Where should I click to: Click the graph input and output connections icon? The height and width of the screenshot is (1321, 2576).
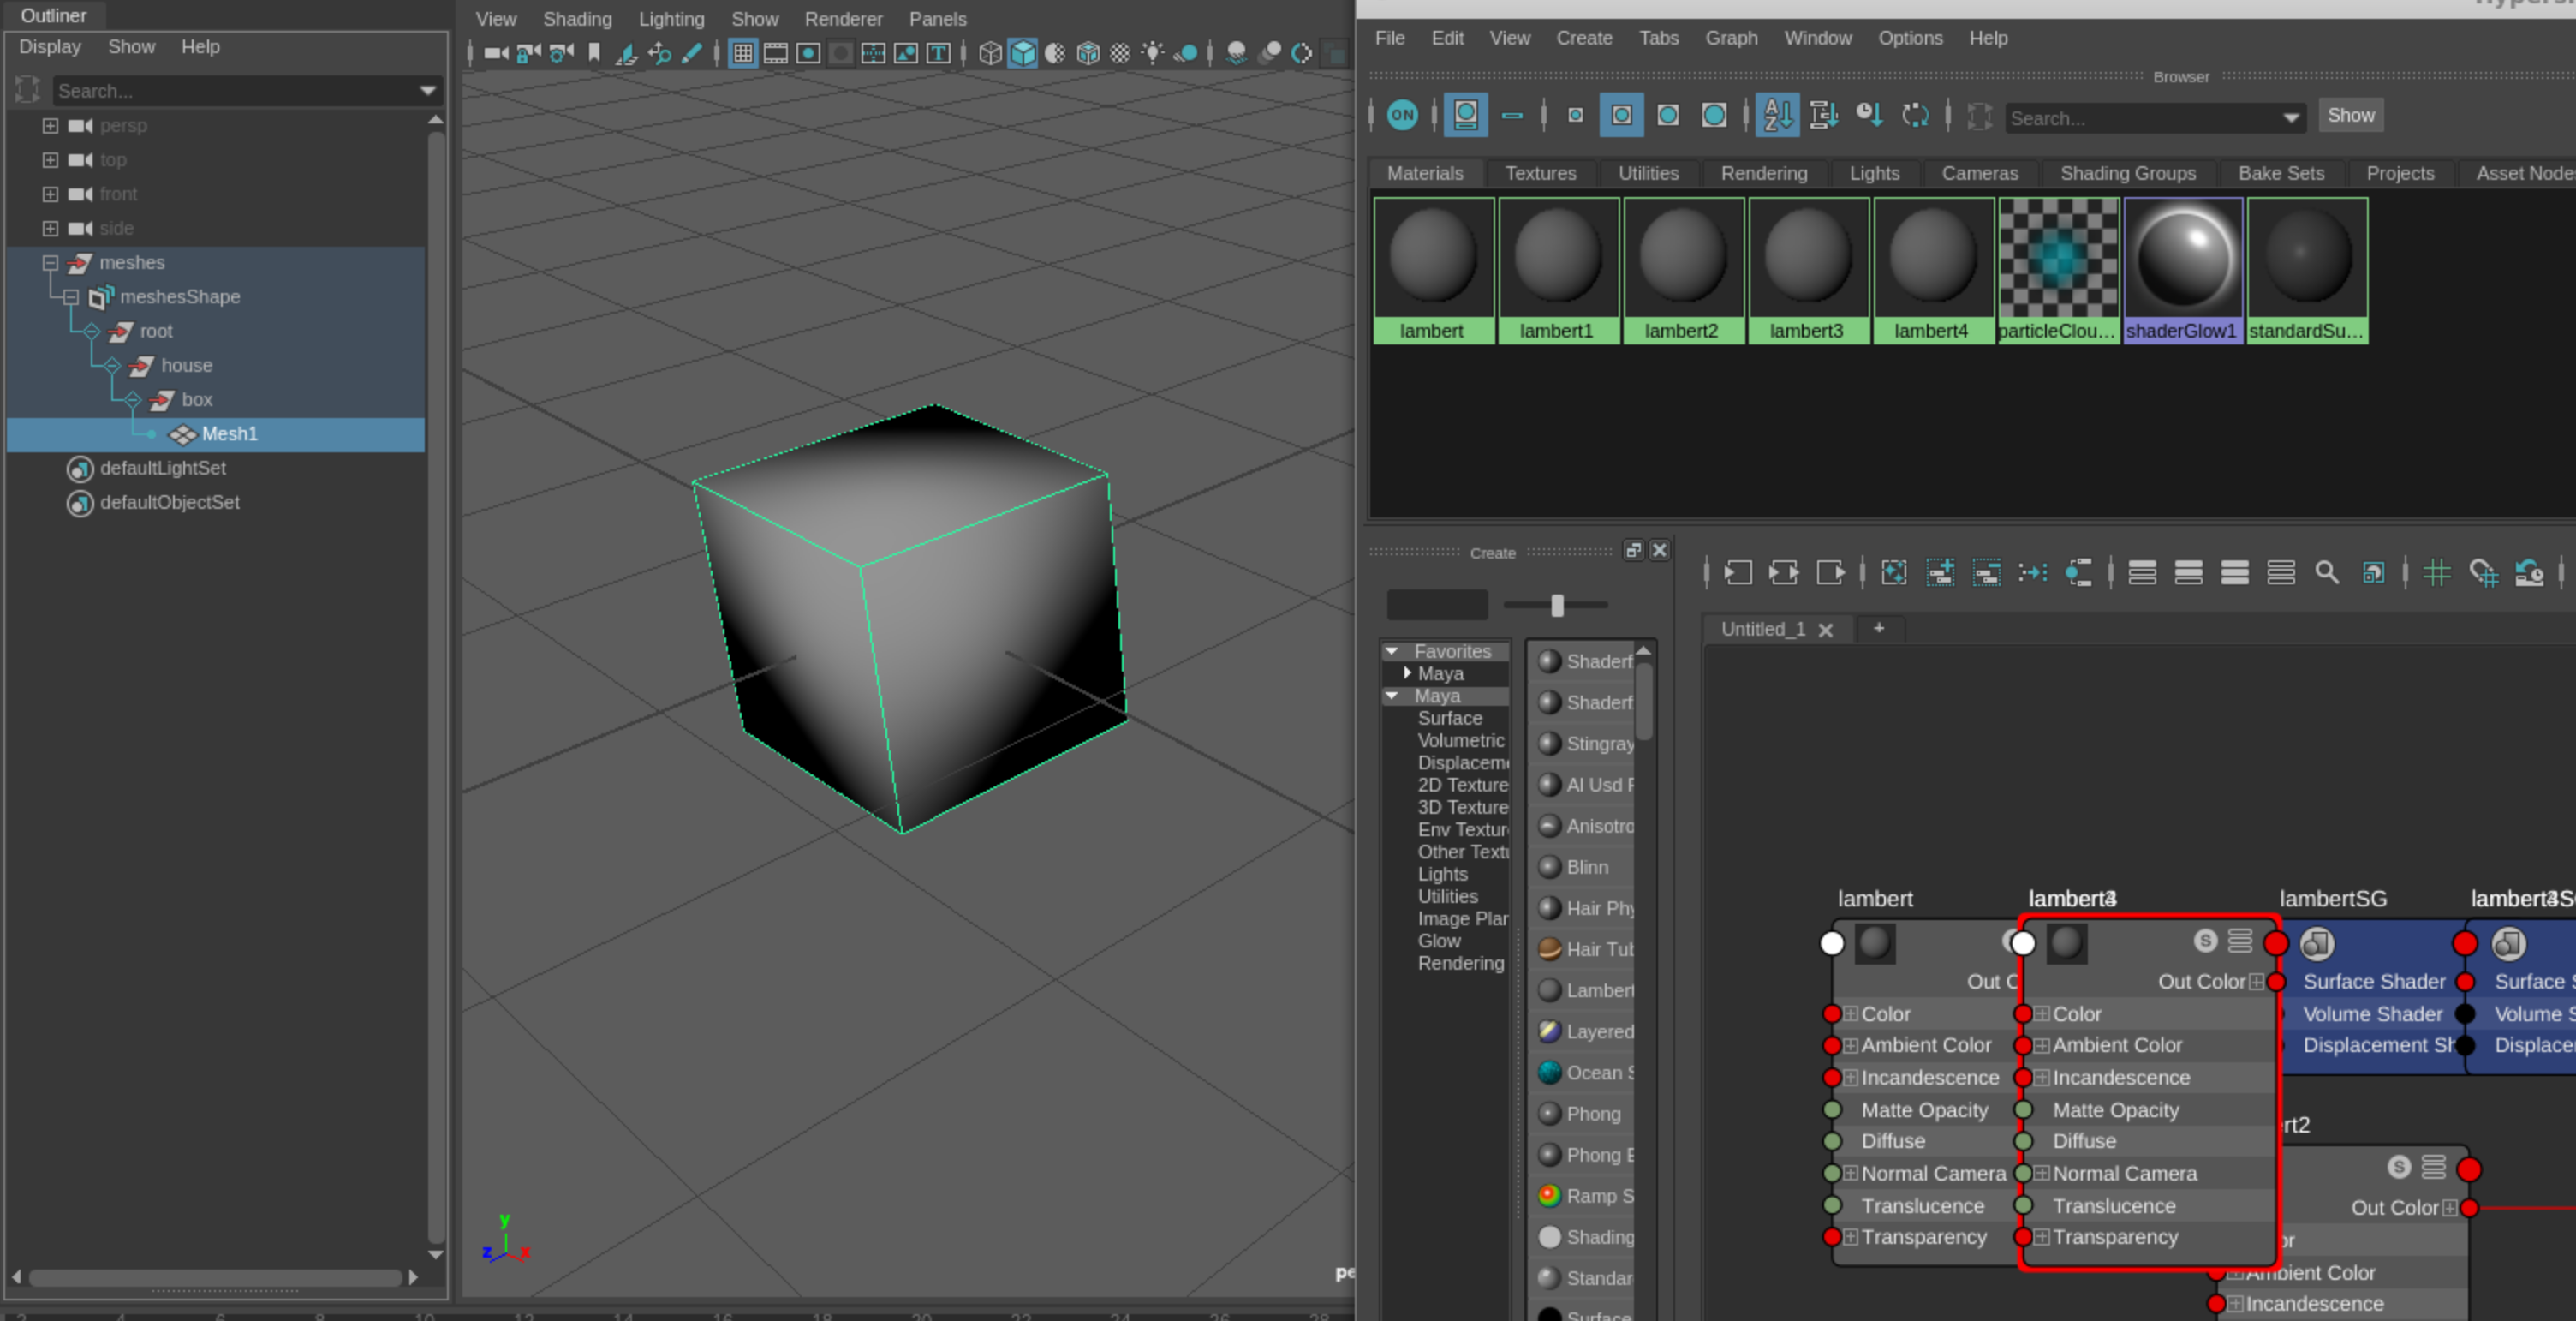[1784, 573]
